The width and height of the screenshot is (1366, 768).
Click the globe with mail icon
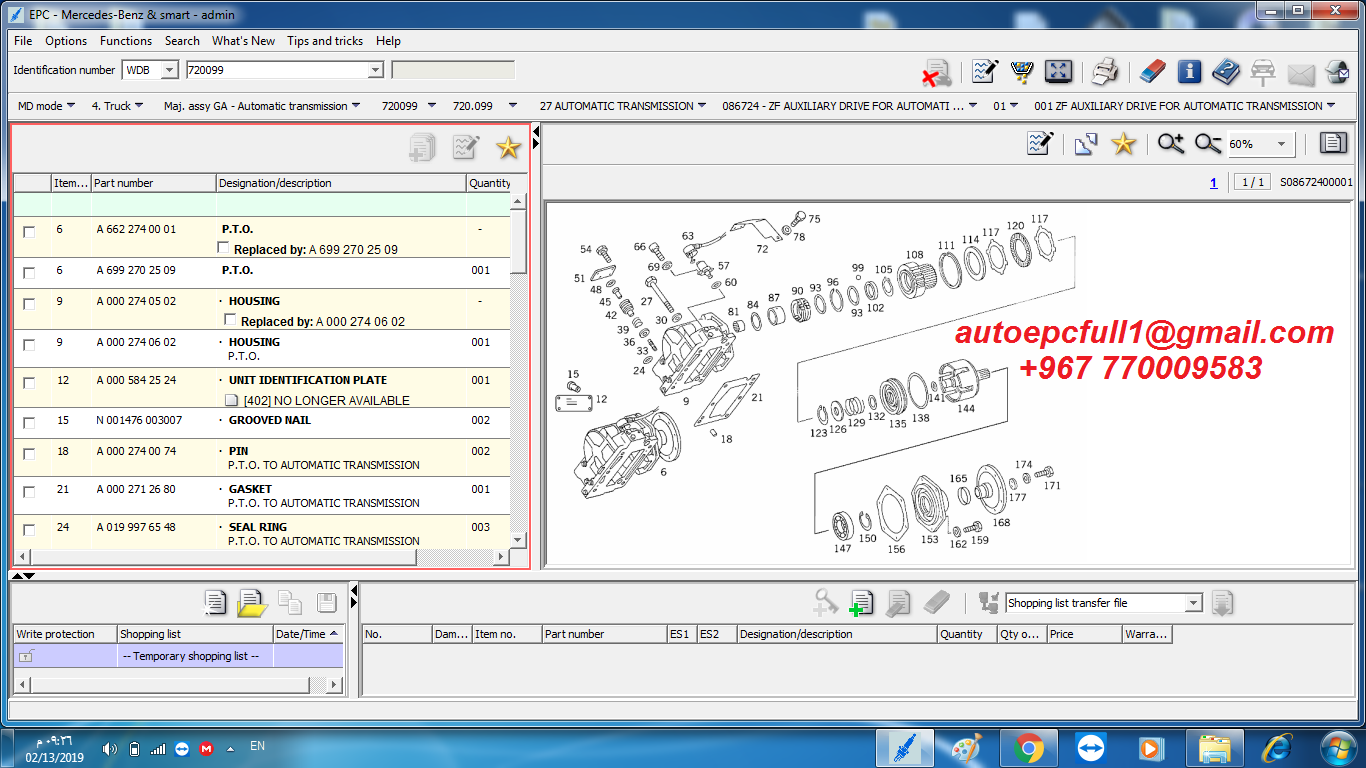click(1337, 71)
